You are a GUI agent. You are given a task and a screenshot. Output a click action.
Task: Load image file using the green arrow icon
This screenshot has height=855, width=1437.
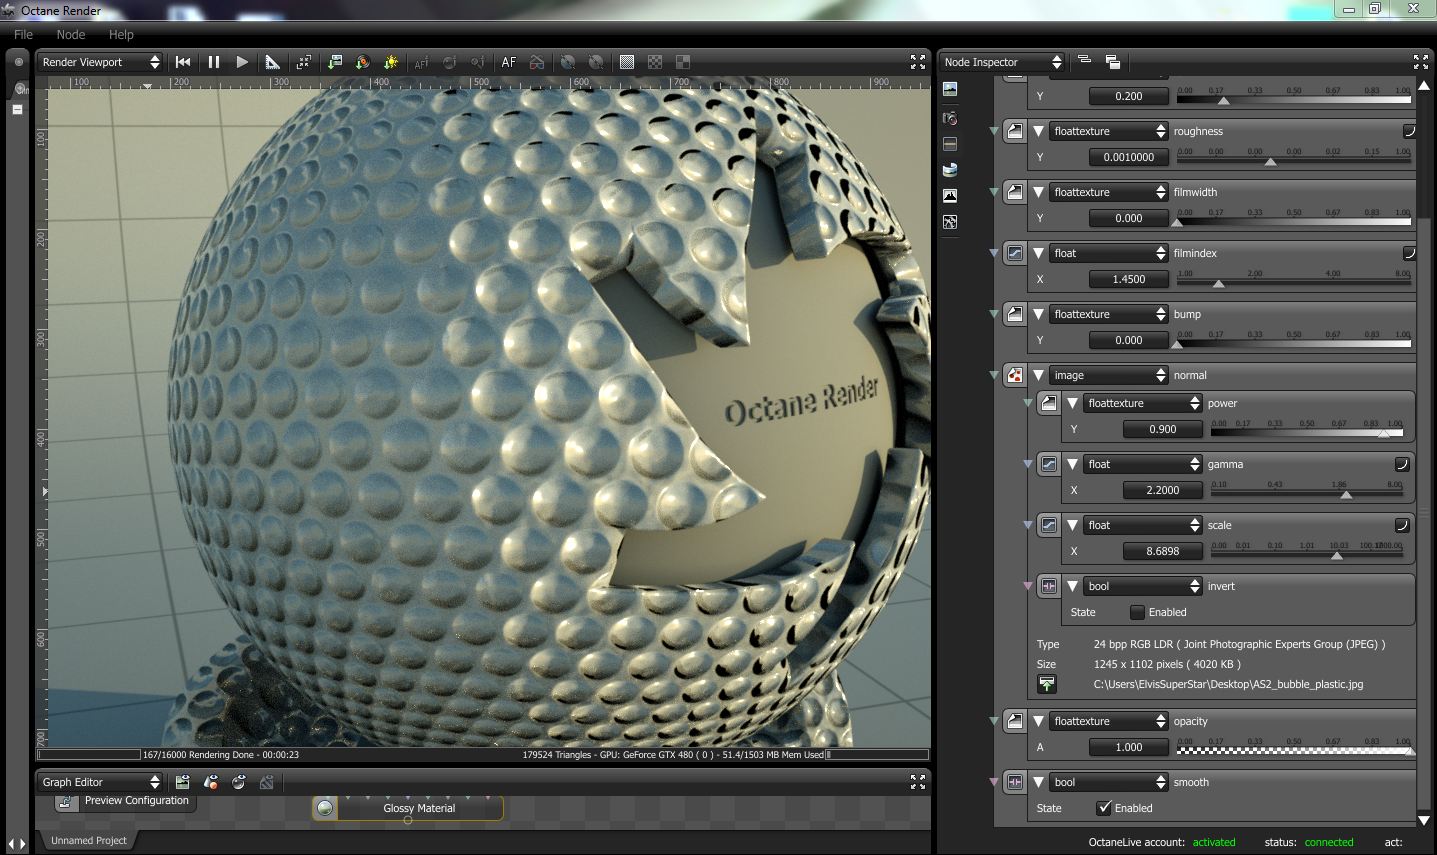[x=1047, y=684]
